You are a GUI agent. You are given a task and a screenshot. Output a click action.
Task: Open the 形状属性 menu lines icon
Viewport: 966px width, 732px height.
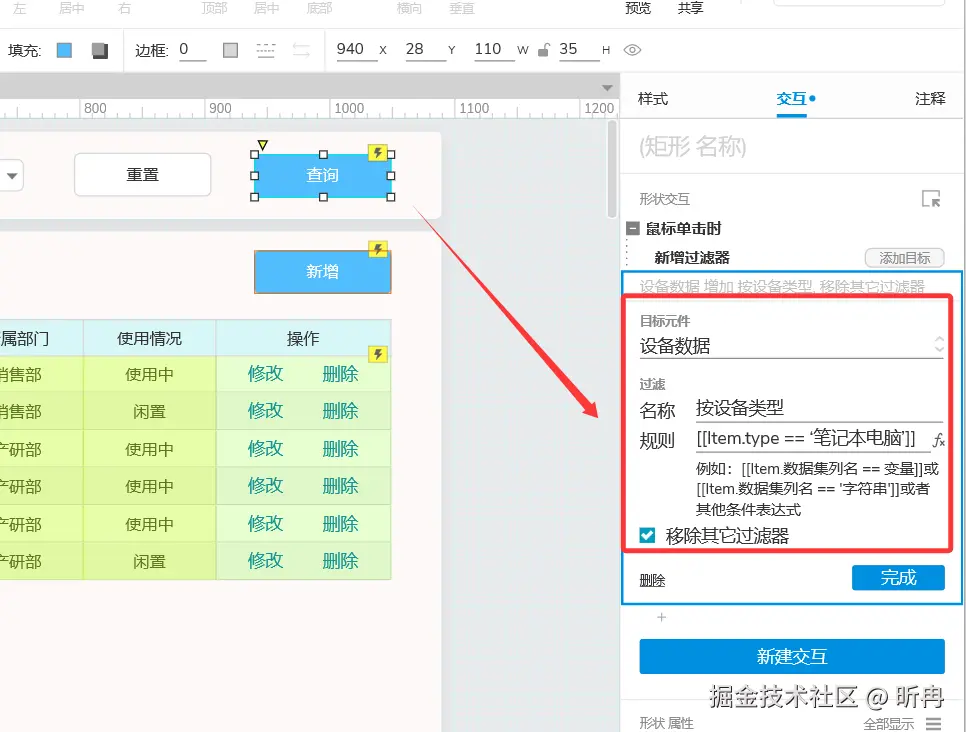point(933,723)
